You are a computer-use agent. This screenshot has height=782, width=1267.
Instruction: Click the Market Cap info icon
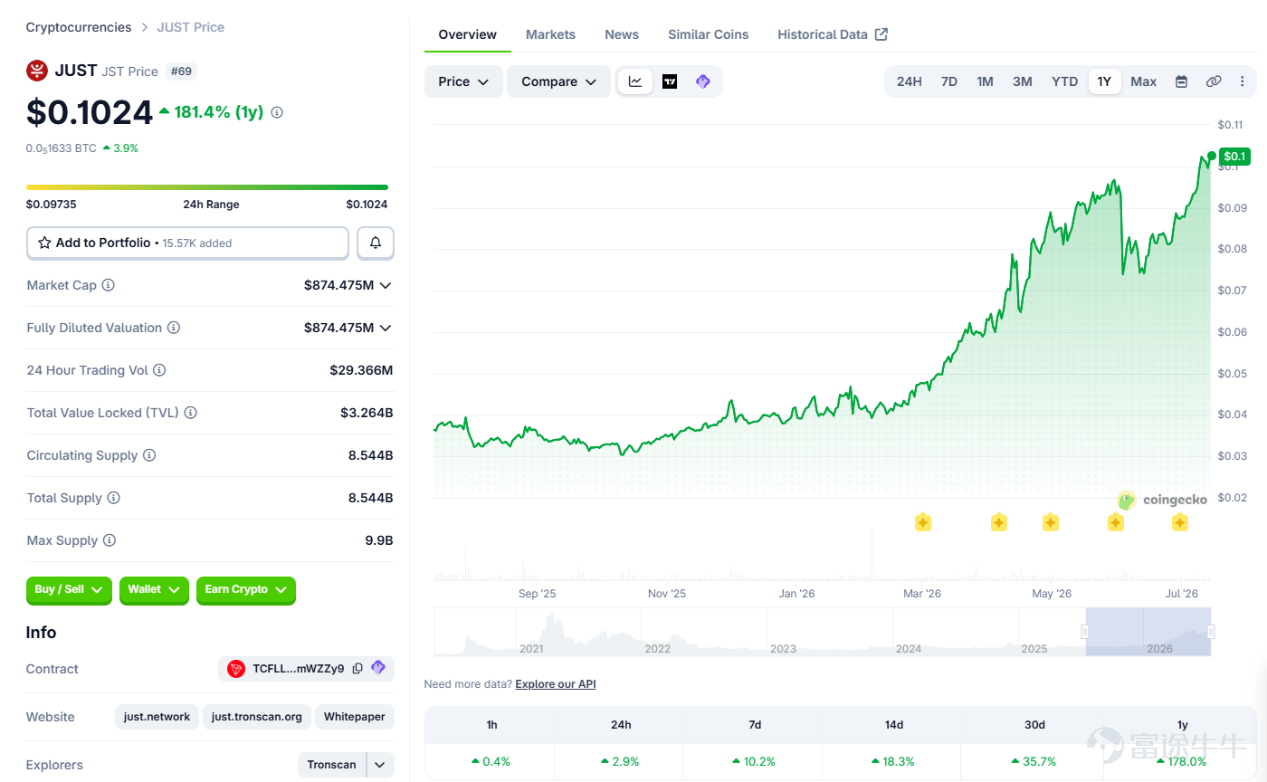click(108, 285)
